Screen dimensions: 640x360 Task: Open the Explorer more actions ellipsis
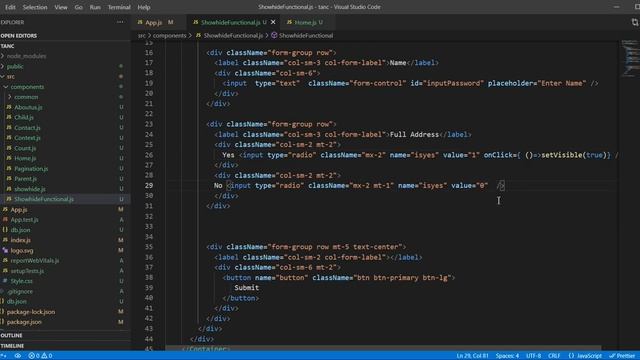120,22
